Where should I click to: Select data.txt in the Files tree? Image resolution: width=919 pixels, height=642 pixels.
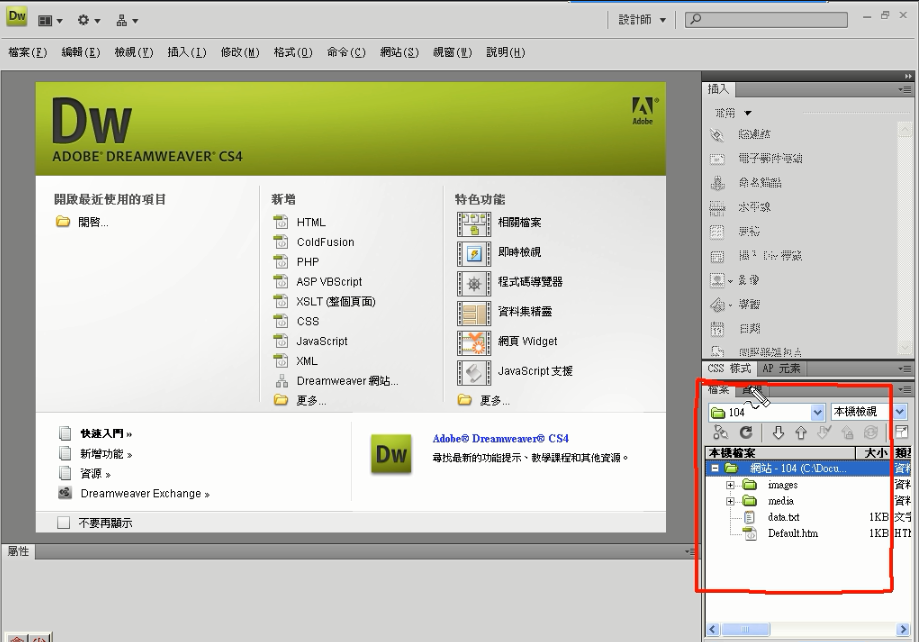(784, 517)
